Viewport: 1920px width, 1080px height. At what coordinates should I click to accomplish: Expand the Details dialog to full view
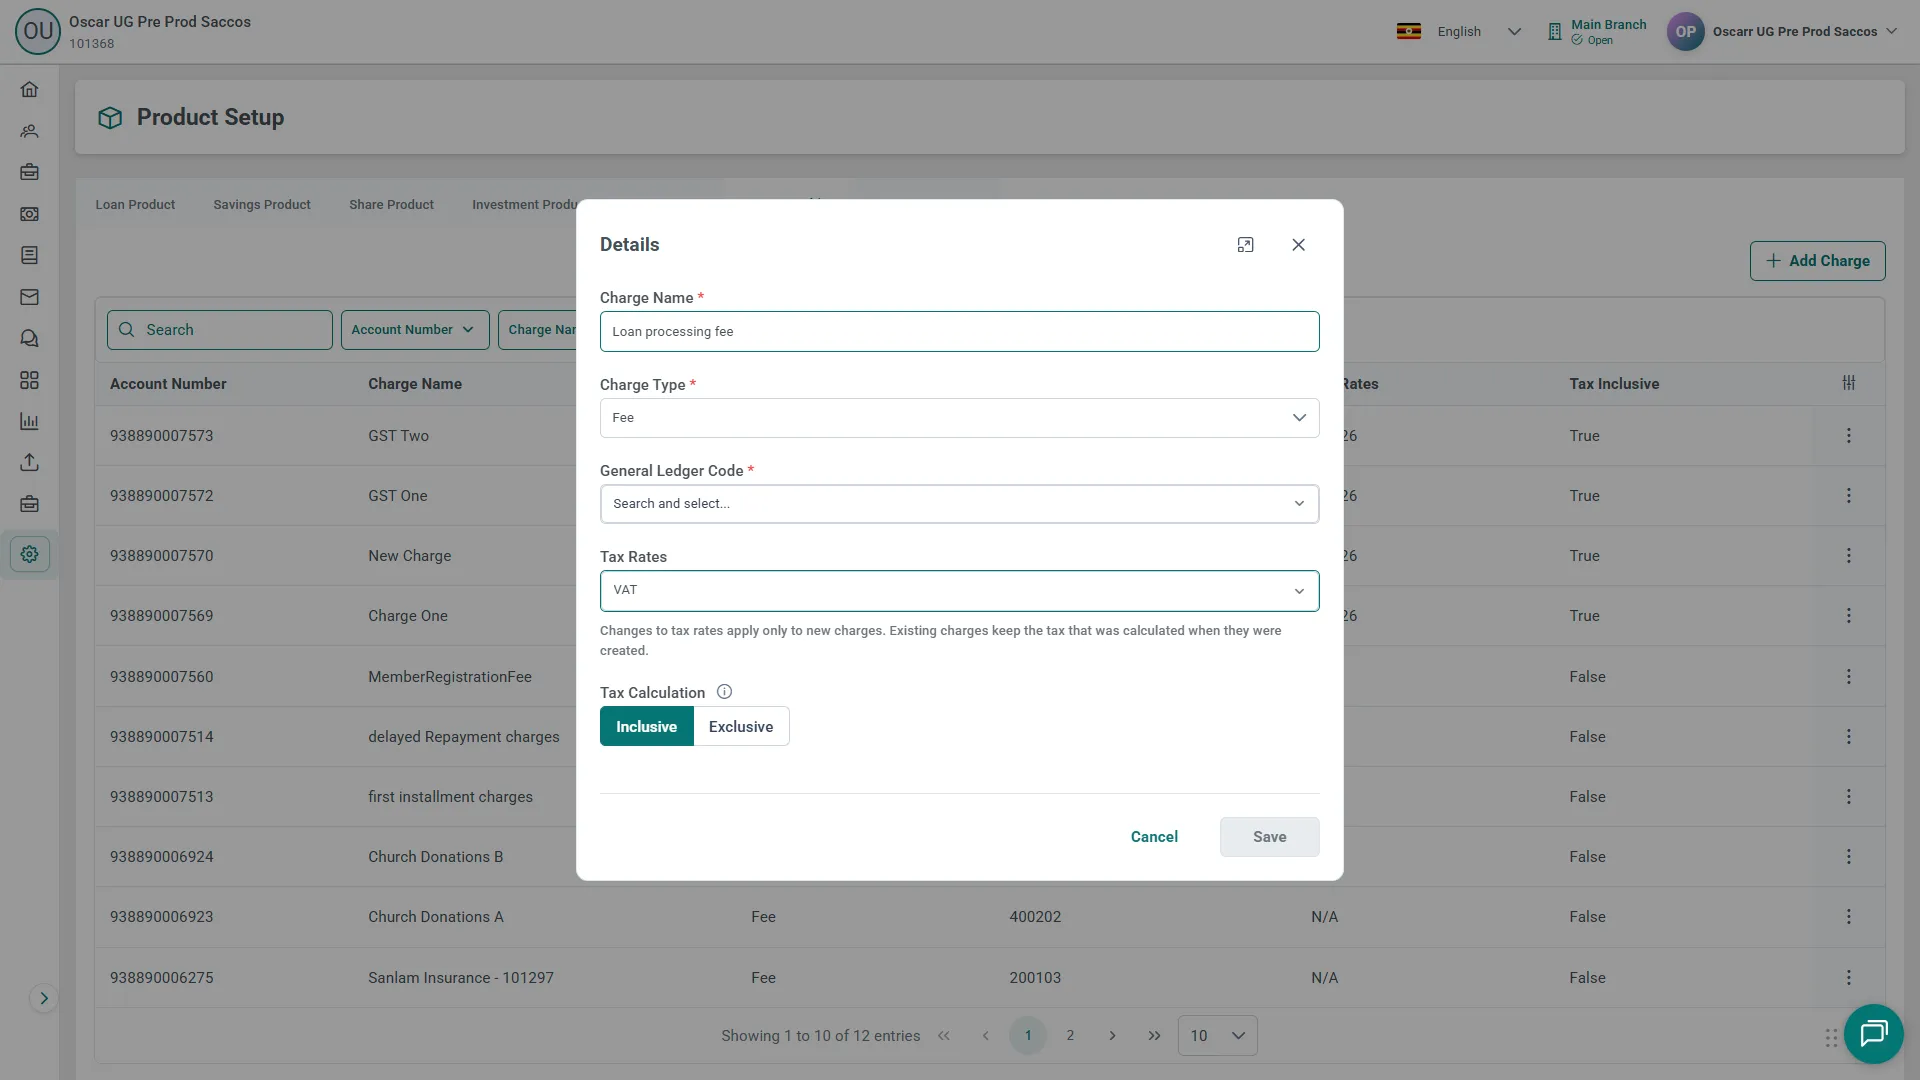tap(1245, 245)
